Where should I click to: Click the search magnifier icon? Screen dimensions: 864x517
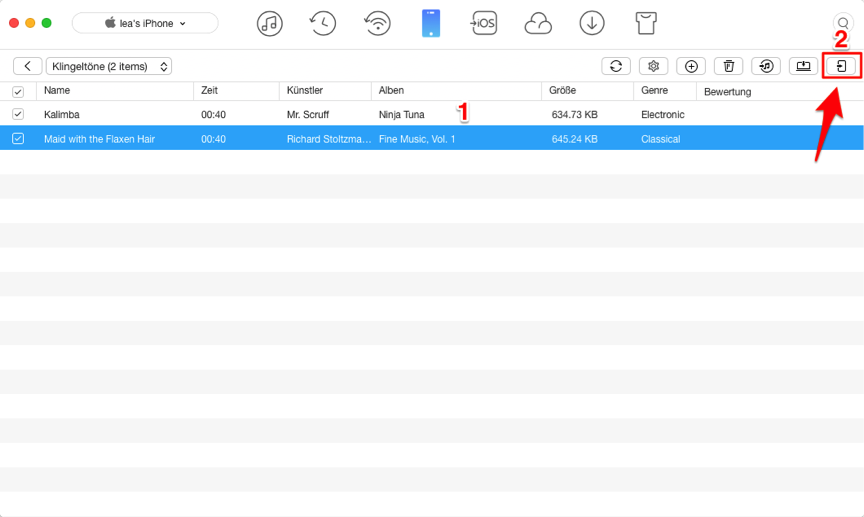tap(843, 23)
